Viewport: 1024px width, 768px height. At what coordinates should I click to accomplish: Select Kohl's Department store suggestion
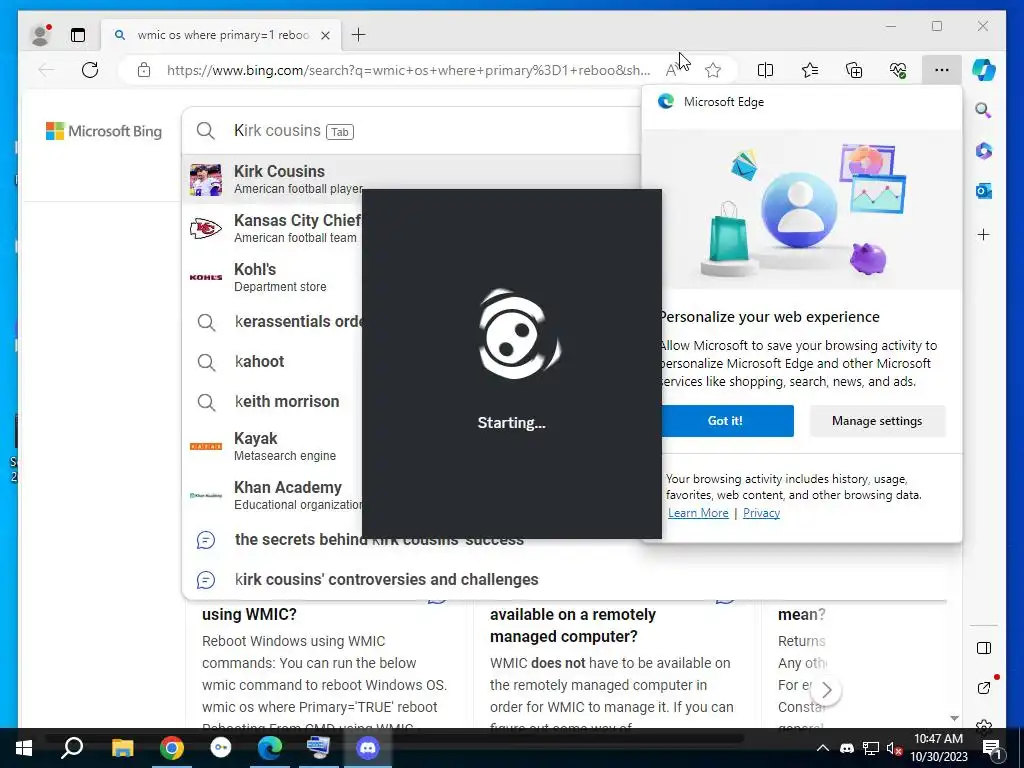click(274, 278)
